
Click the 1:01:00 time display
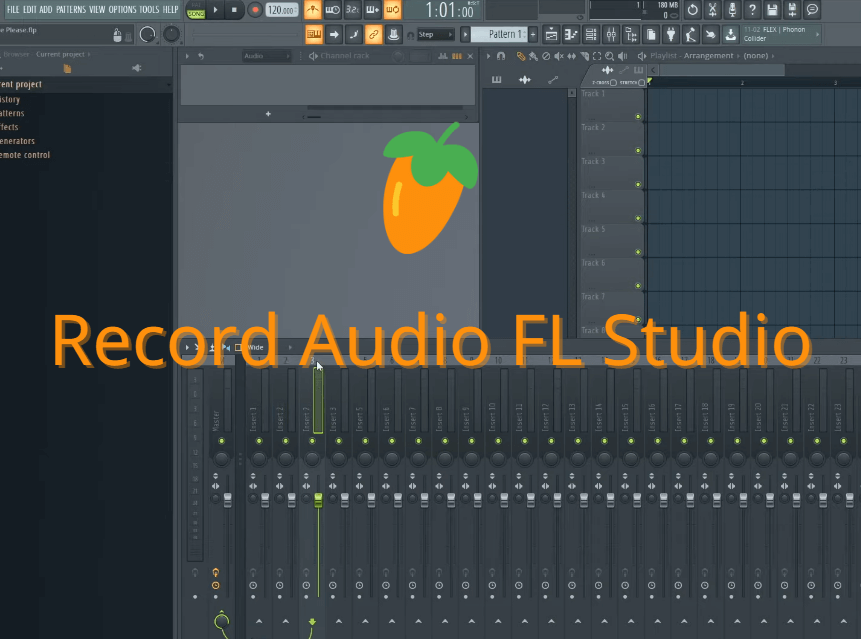[449, 10]
